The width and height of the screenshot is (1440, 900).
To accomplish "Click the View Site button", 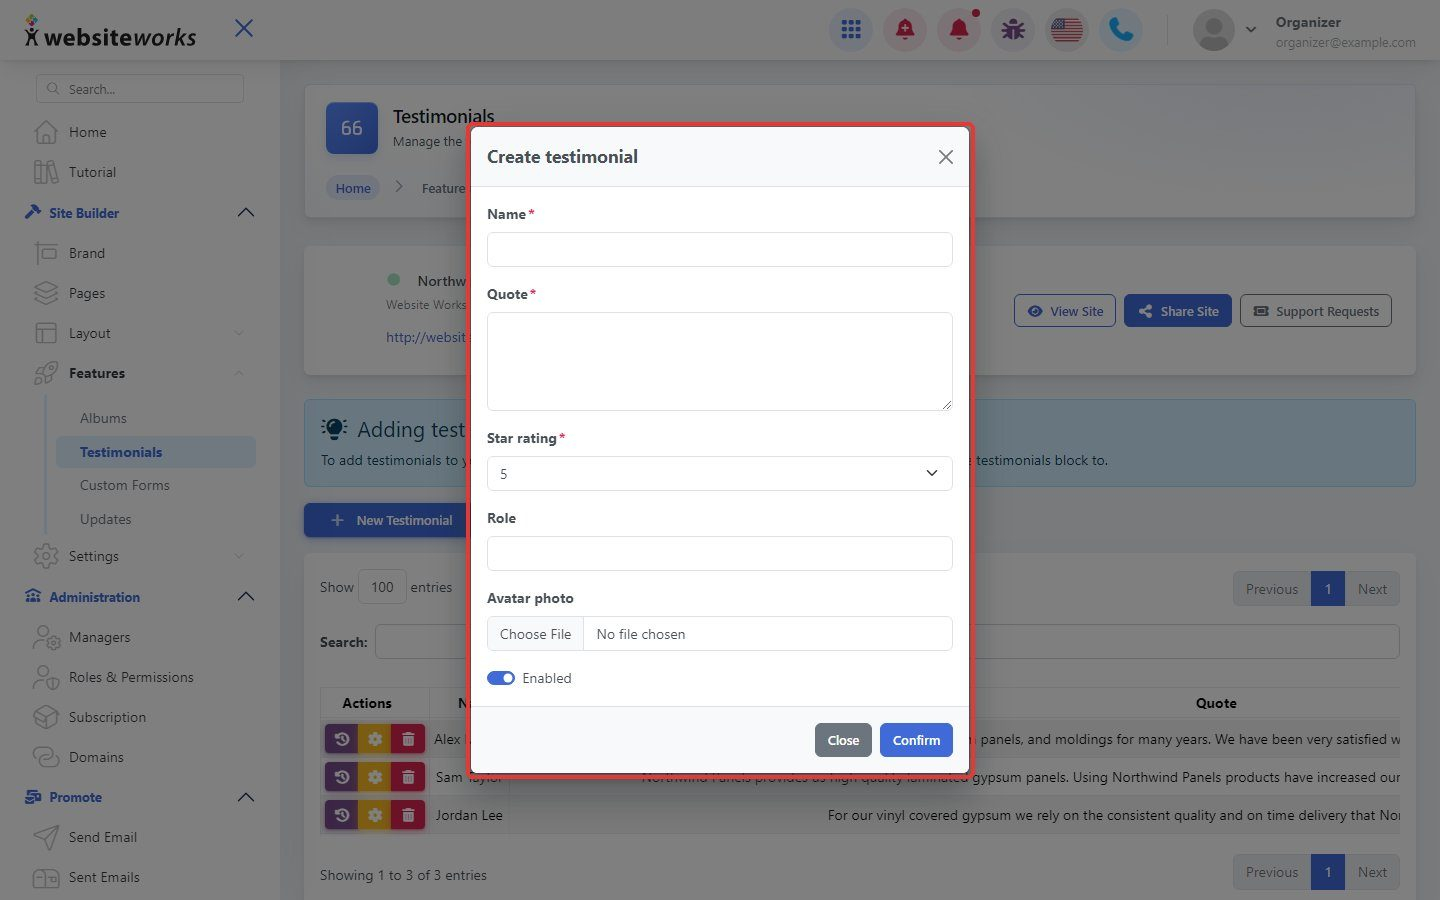I will [x=1065, y=311].
